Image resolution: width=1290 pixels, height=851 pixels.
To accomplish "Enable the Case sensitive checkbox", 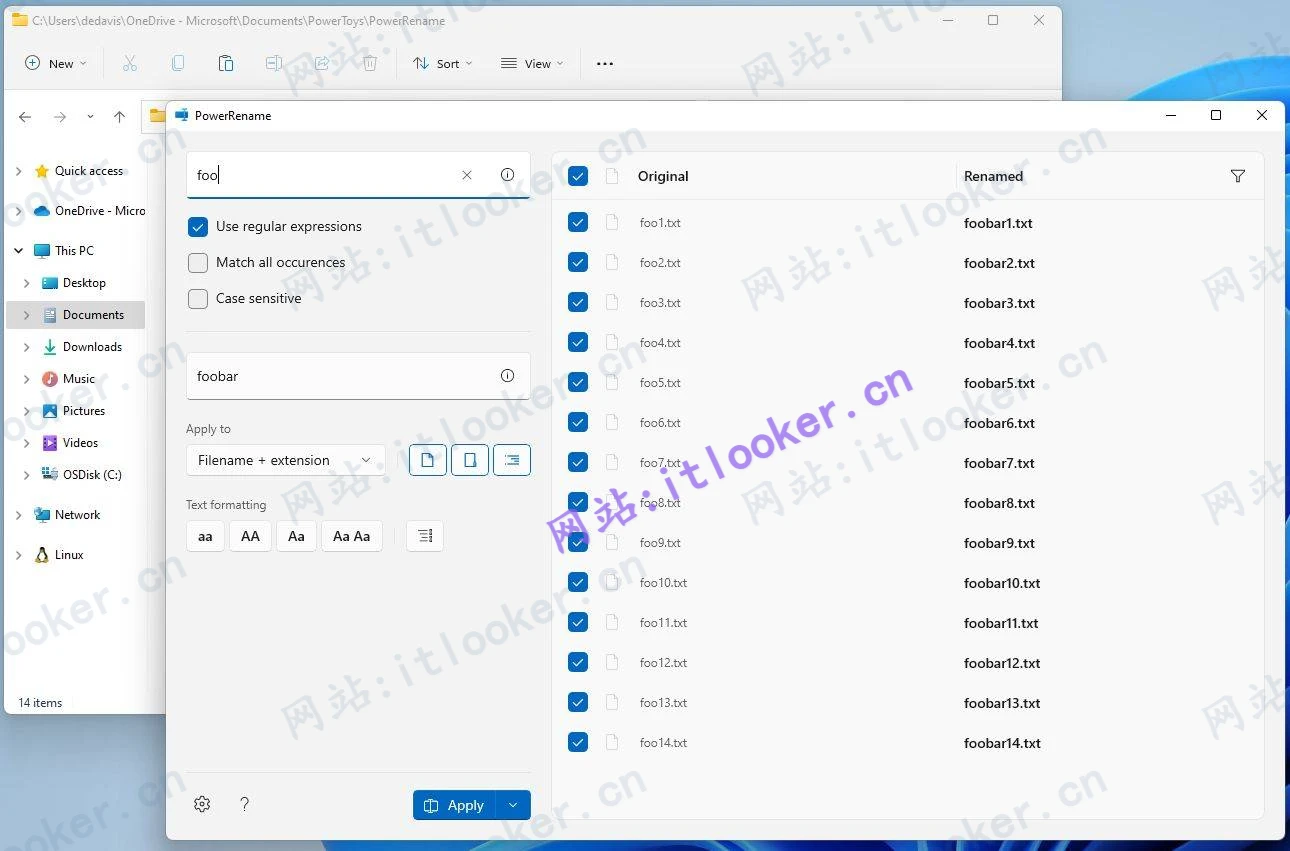I will pos(198,299).
